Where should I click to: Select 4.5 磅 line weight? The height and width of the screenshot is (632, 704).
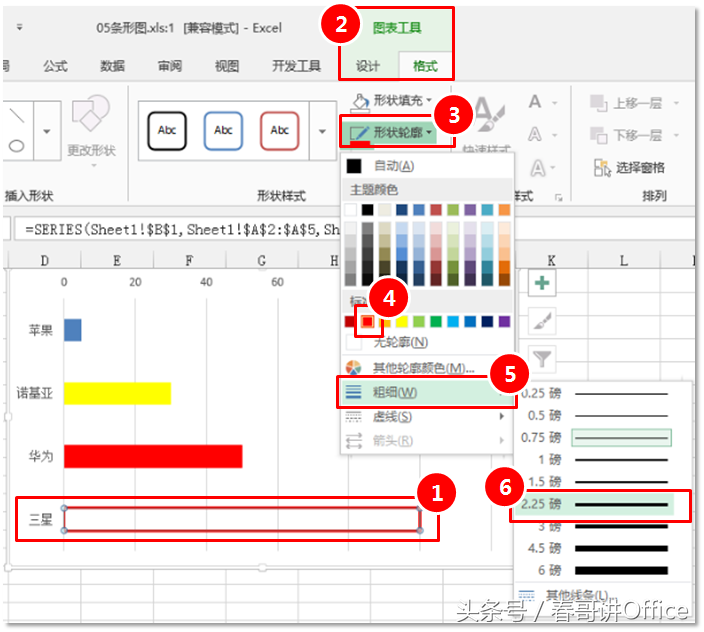(x=595, y=548)
